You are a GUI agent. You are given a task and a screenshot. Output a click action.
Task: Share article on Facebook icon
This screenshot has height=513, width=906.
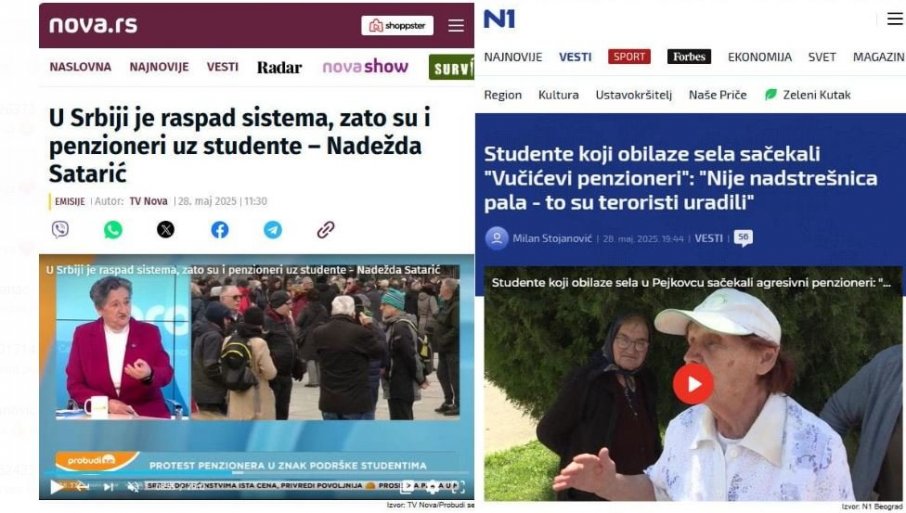[220, 229]
